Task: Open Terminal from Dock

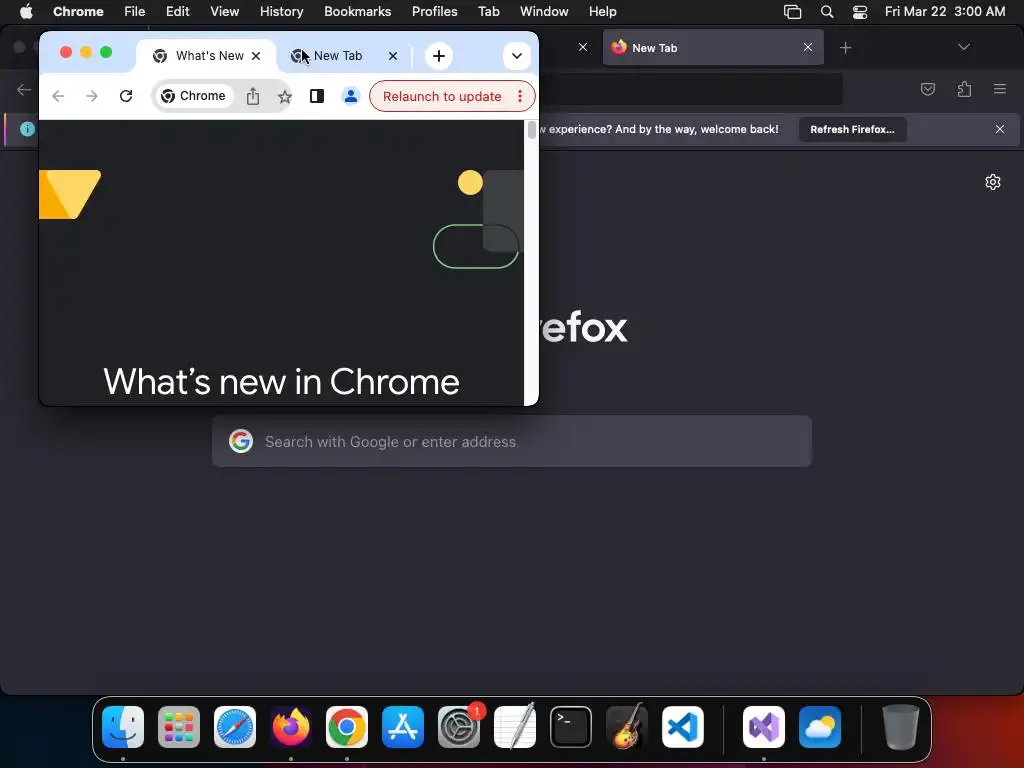Action: pyautogui.click(x=571, y=727)
